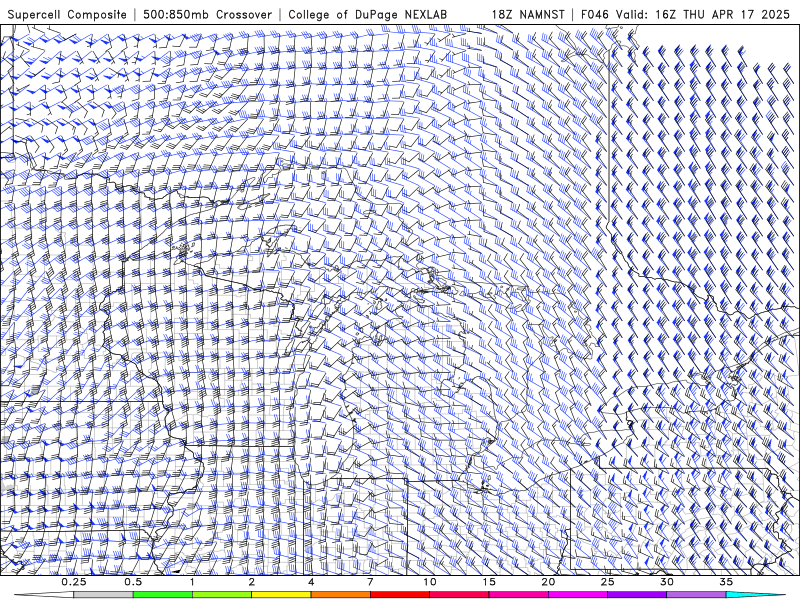Select the magenta segment between 20 and 25
The height and width of the screenshot is (600, 800).
pos(578,595)
